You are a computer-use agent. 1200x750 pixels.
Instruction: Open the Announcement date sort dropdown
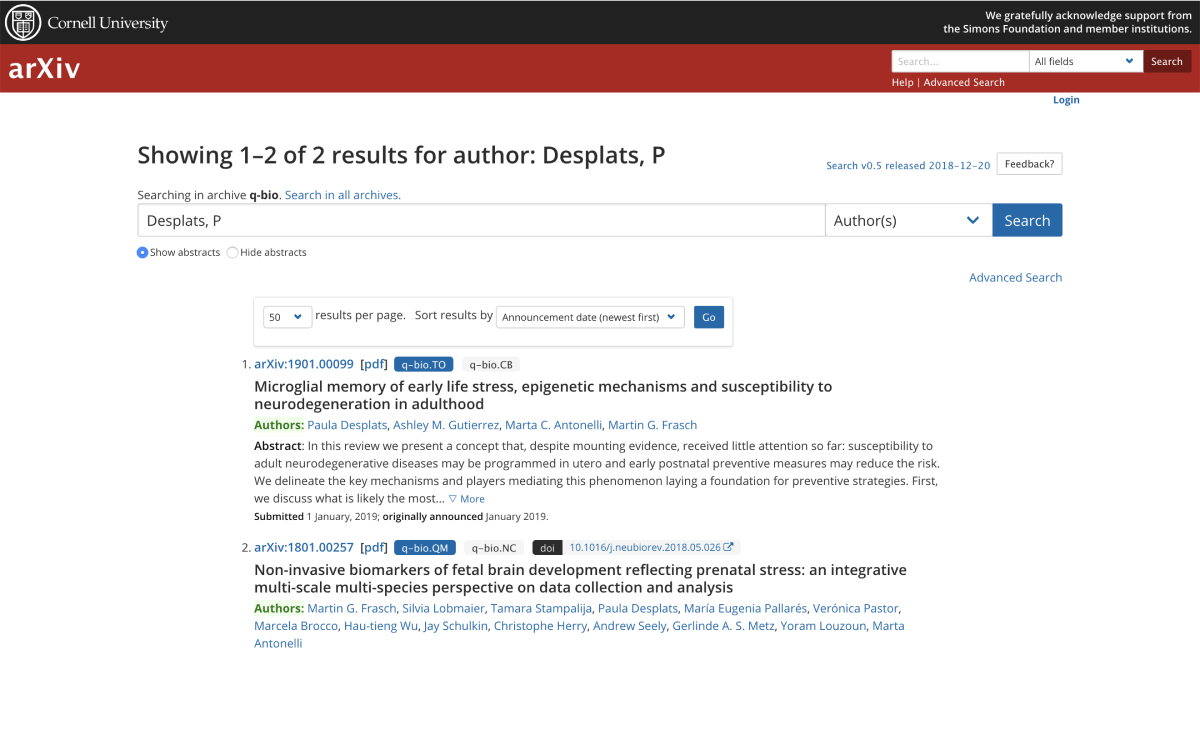click(589, 316)
